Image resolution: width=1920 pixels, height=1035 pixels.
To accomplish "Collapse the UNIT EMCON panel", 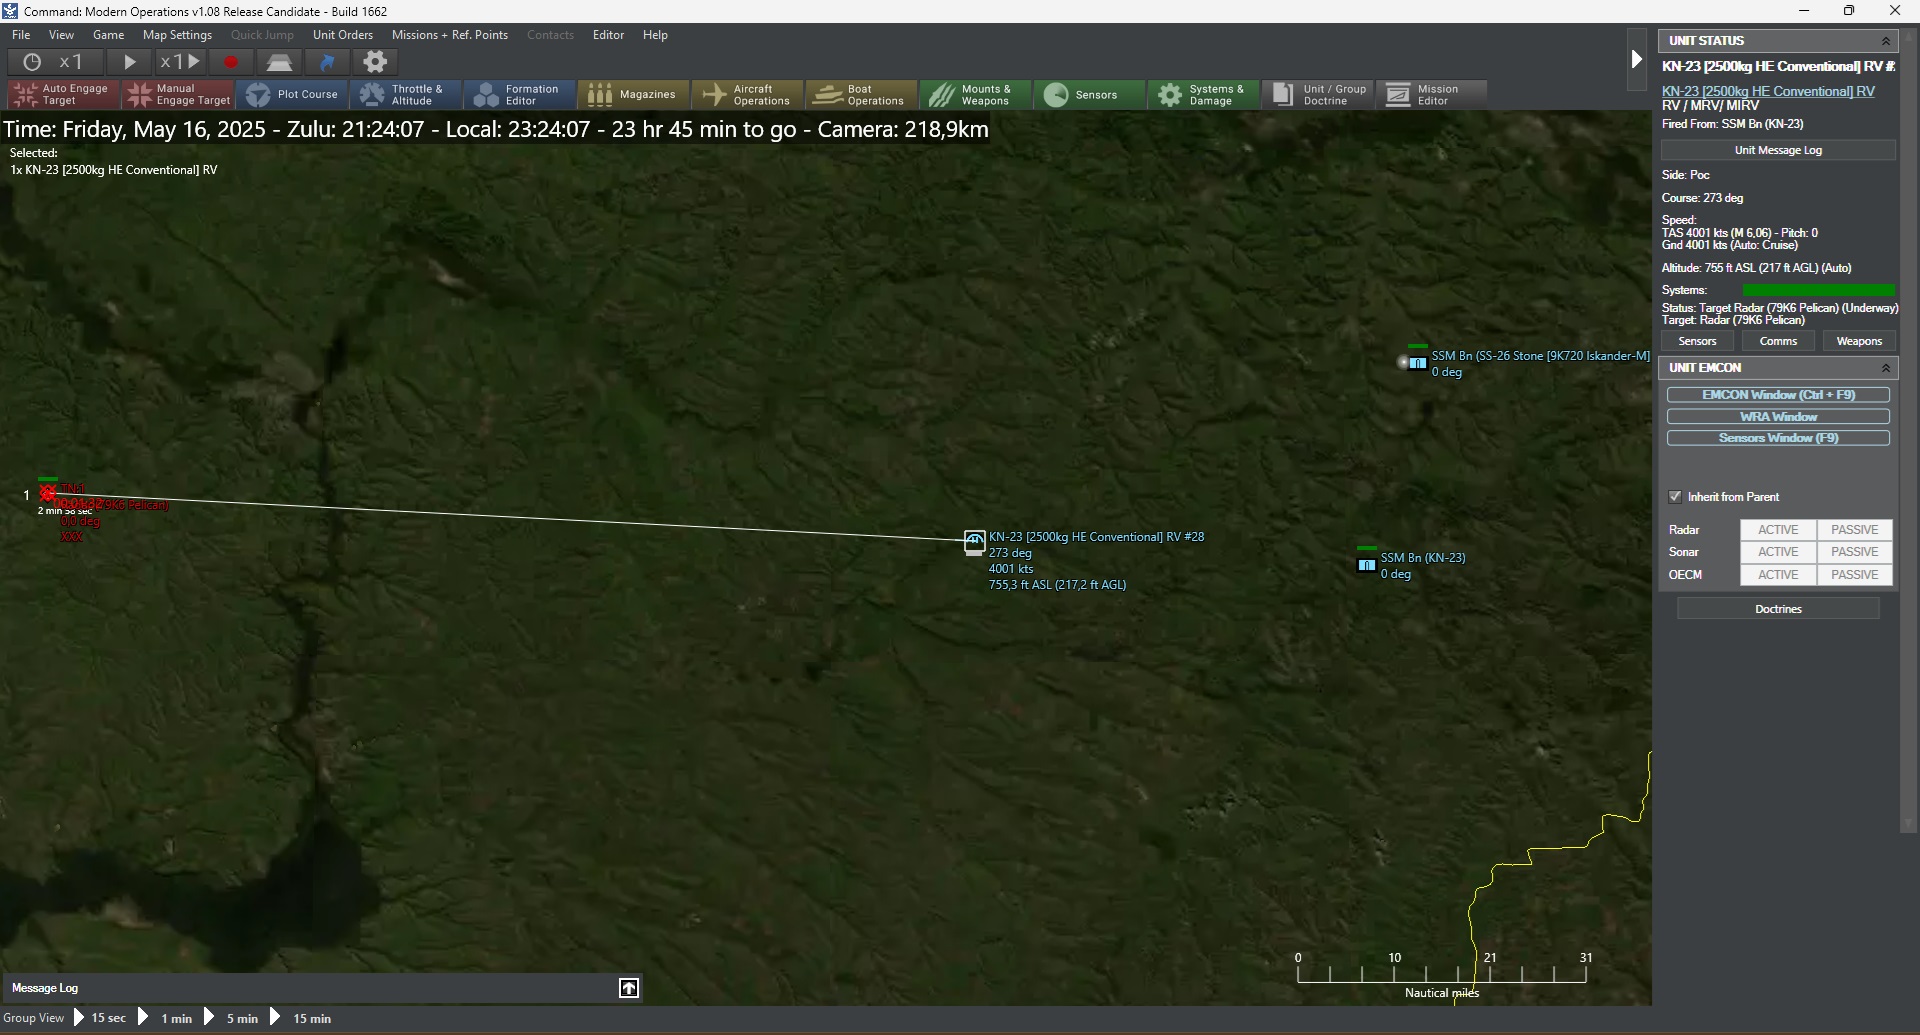I will (x=1886, y=368).
